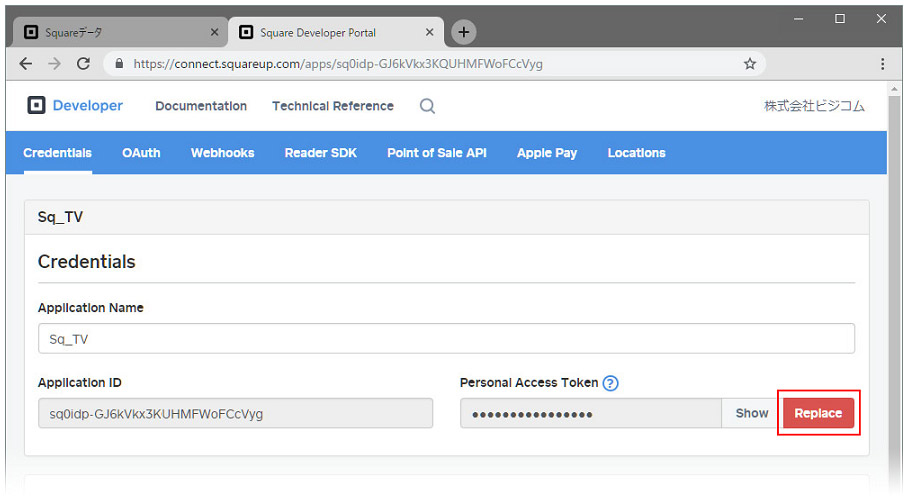Image resolution: width=908 pixels, height=500 pixels.
Task: Select the Locations tab
Action: (636, 153)
